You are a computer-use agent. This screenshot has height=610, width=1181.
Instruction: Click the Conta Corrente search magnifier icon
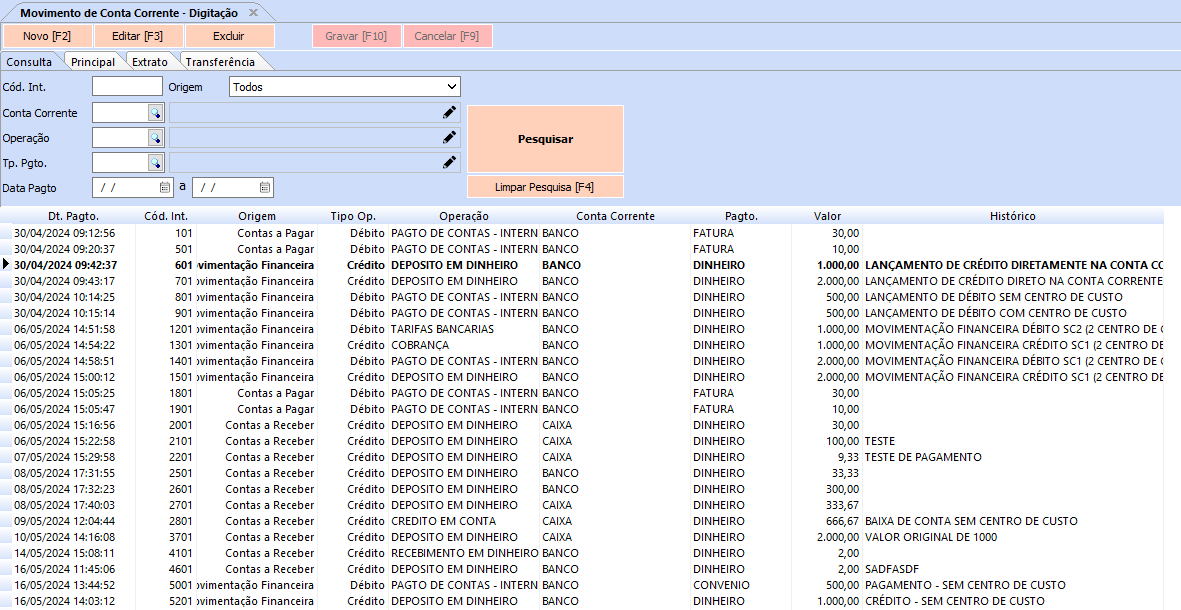pos(155,113)
